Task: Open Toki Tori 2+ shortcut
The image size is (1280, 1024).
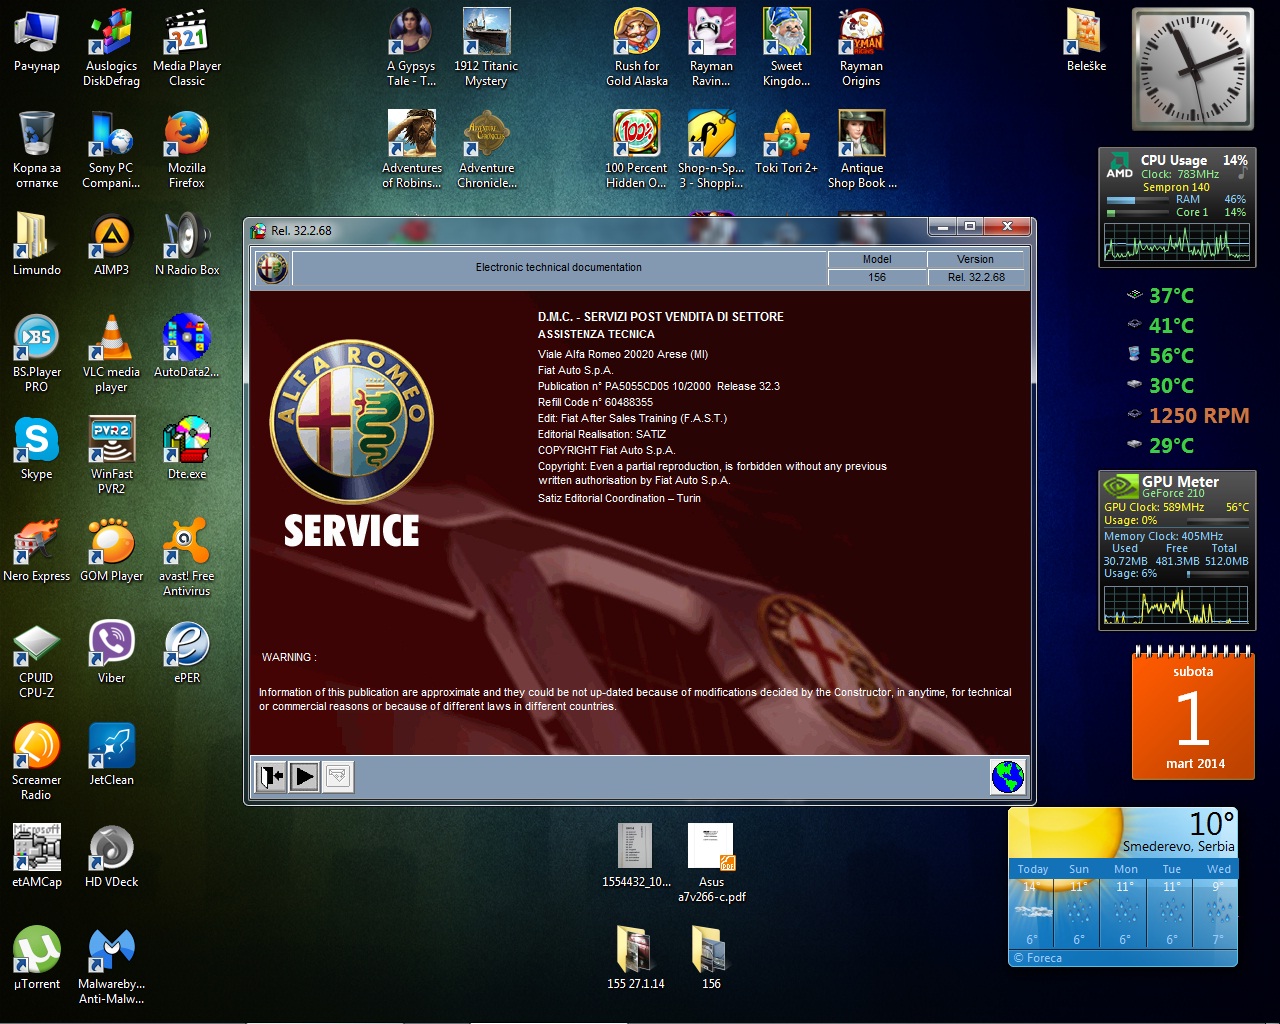Action: 787,143
